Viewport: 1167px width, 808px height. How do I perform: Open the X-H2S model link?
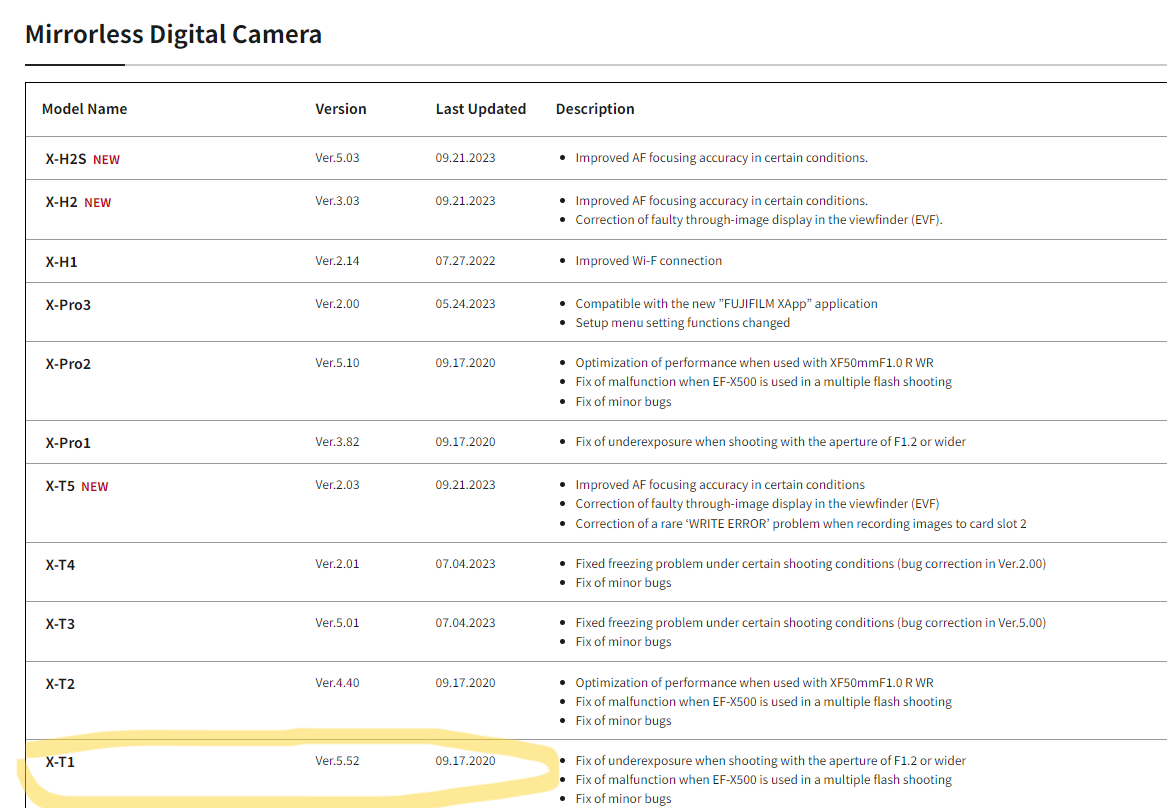pyautogui.click(x=65, y=159)
